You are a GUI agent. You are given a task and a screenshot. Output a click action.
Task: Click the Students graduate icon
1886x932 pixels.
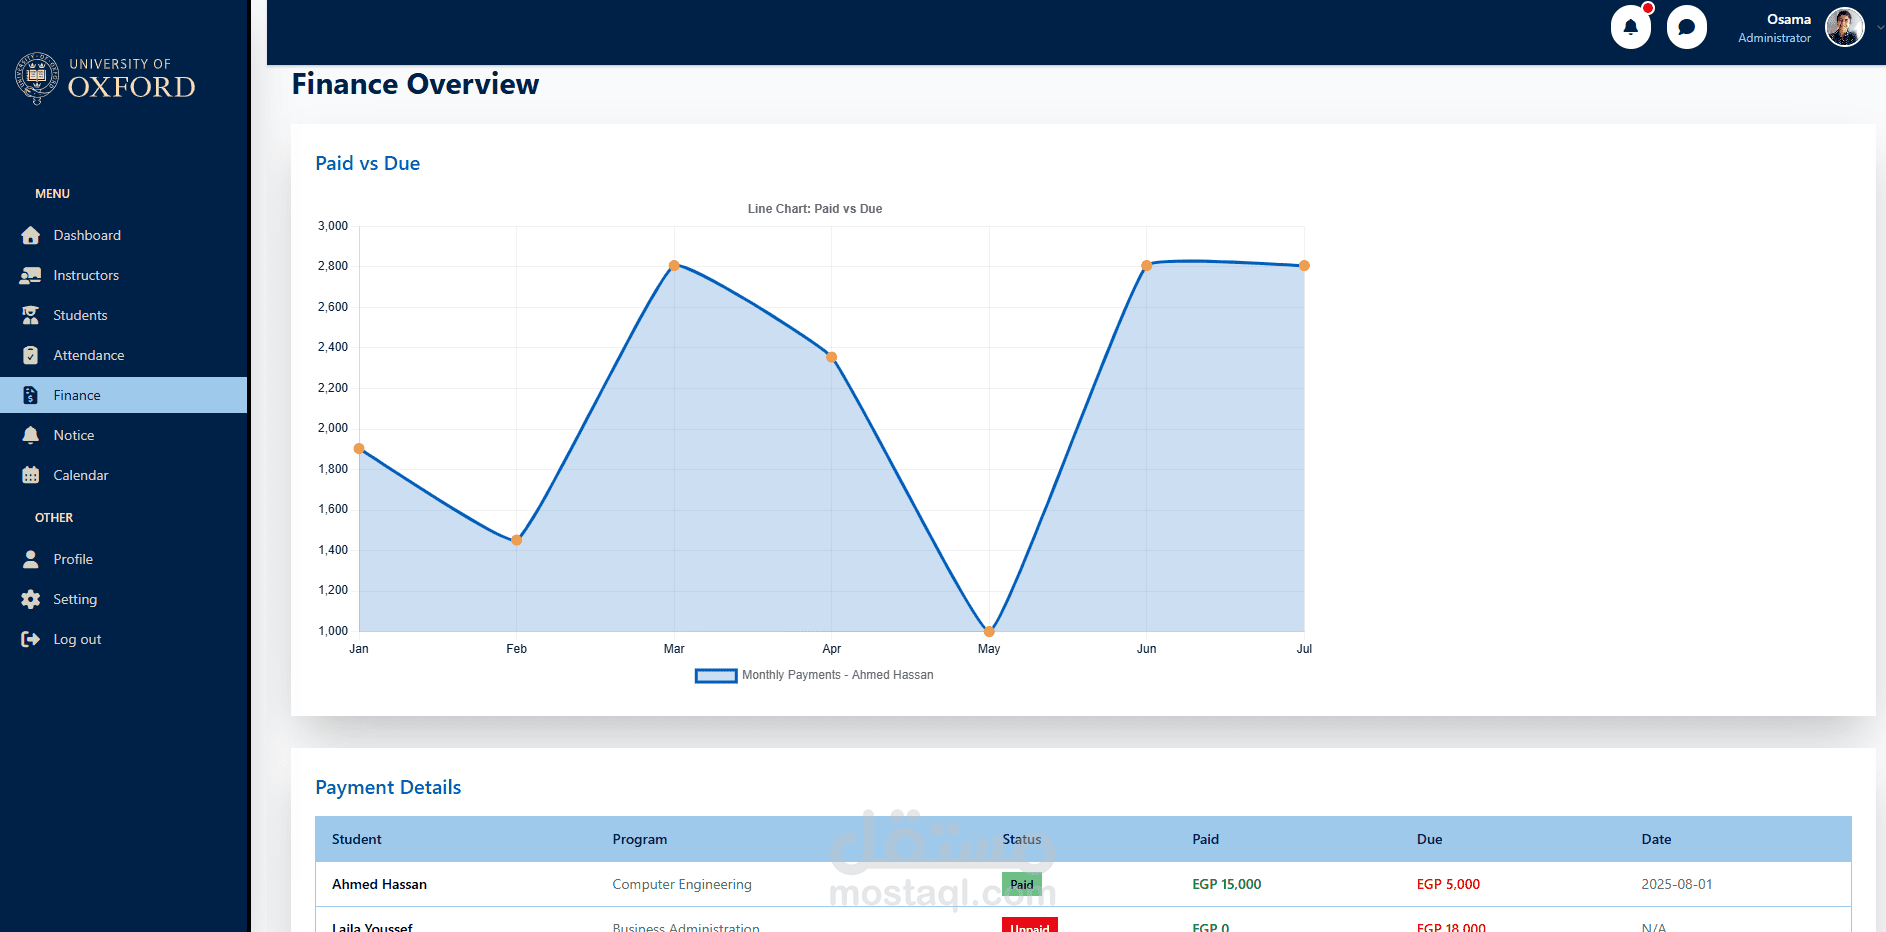point(31,315)
